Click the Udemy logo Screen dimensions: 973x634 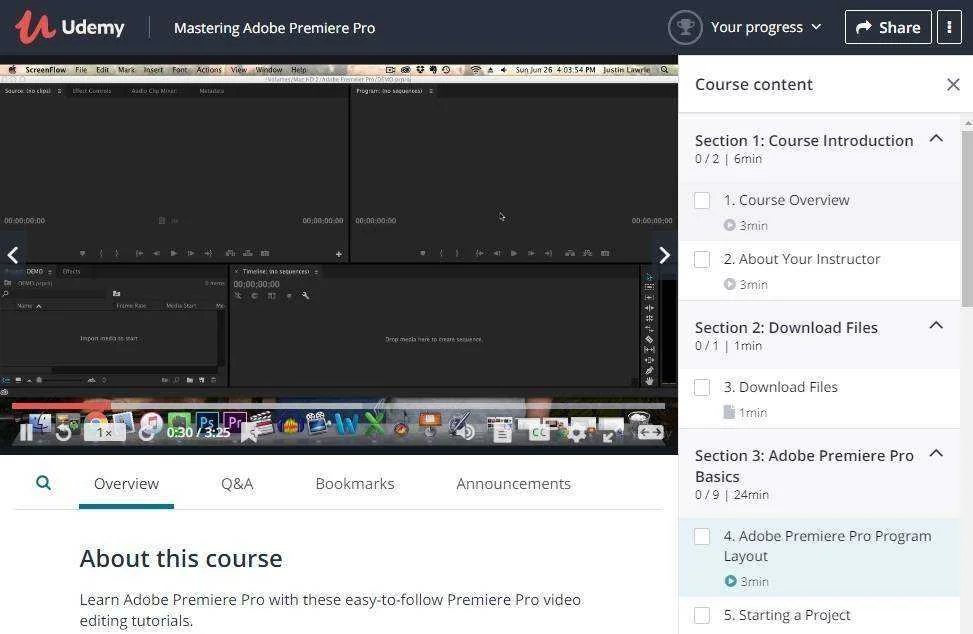point(69,27)
